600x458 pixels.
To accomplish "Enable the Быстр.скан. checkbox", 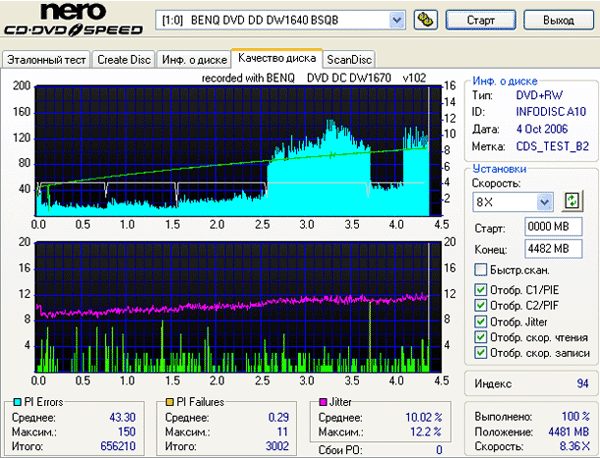I will coord(481,270).
